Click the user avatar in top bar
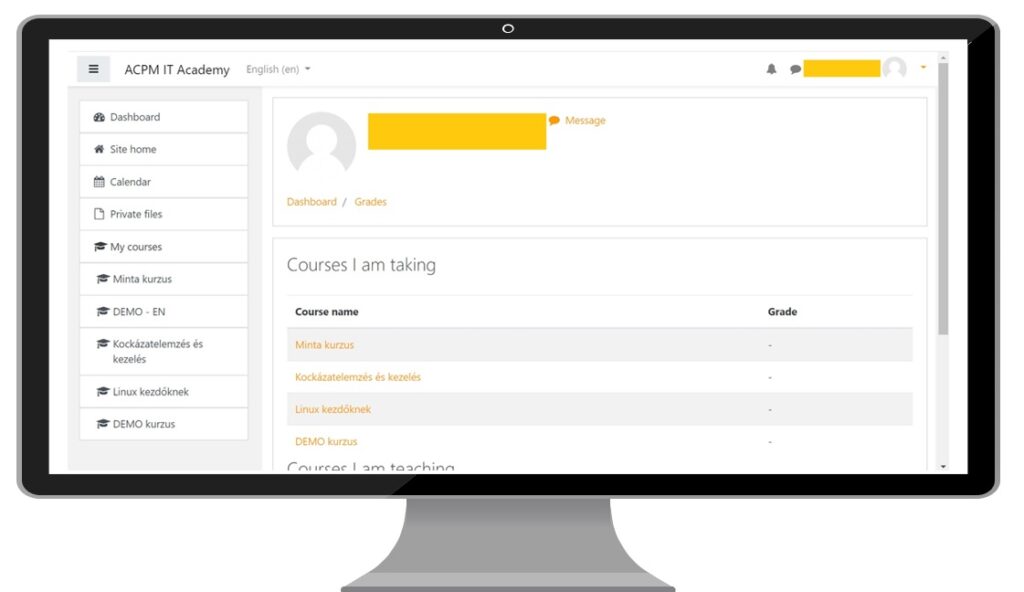 pos(894,68)
